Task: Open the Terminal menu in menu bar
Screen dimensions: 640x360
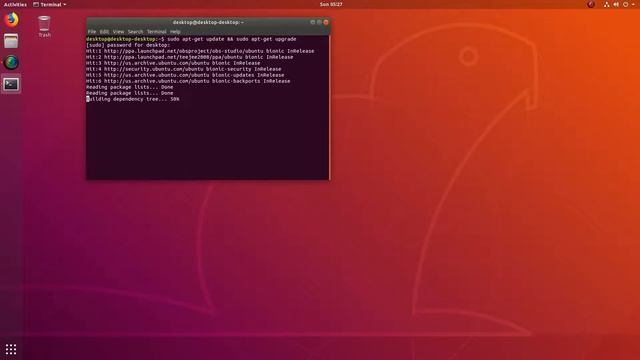Action: coord(156,31)
